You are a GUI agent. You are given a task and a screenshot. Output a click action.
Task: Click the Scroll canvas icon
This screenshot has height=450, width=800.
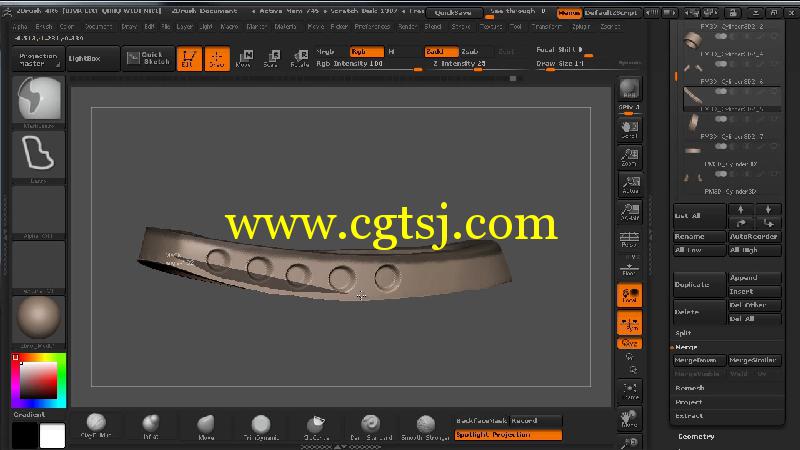point(629,130)
